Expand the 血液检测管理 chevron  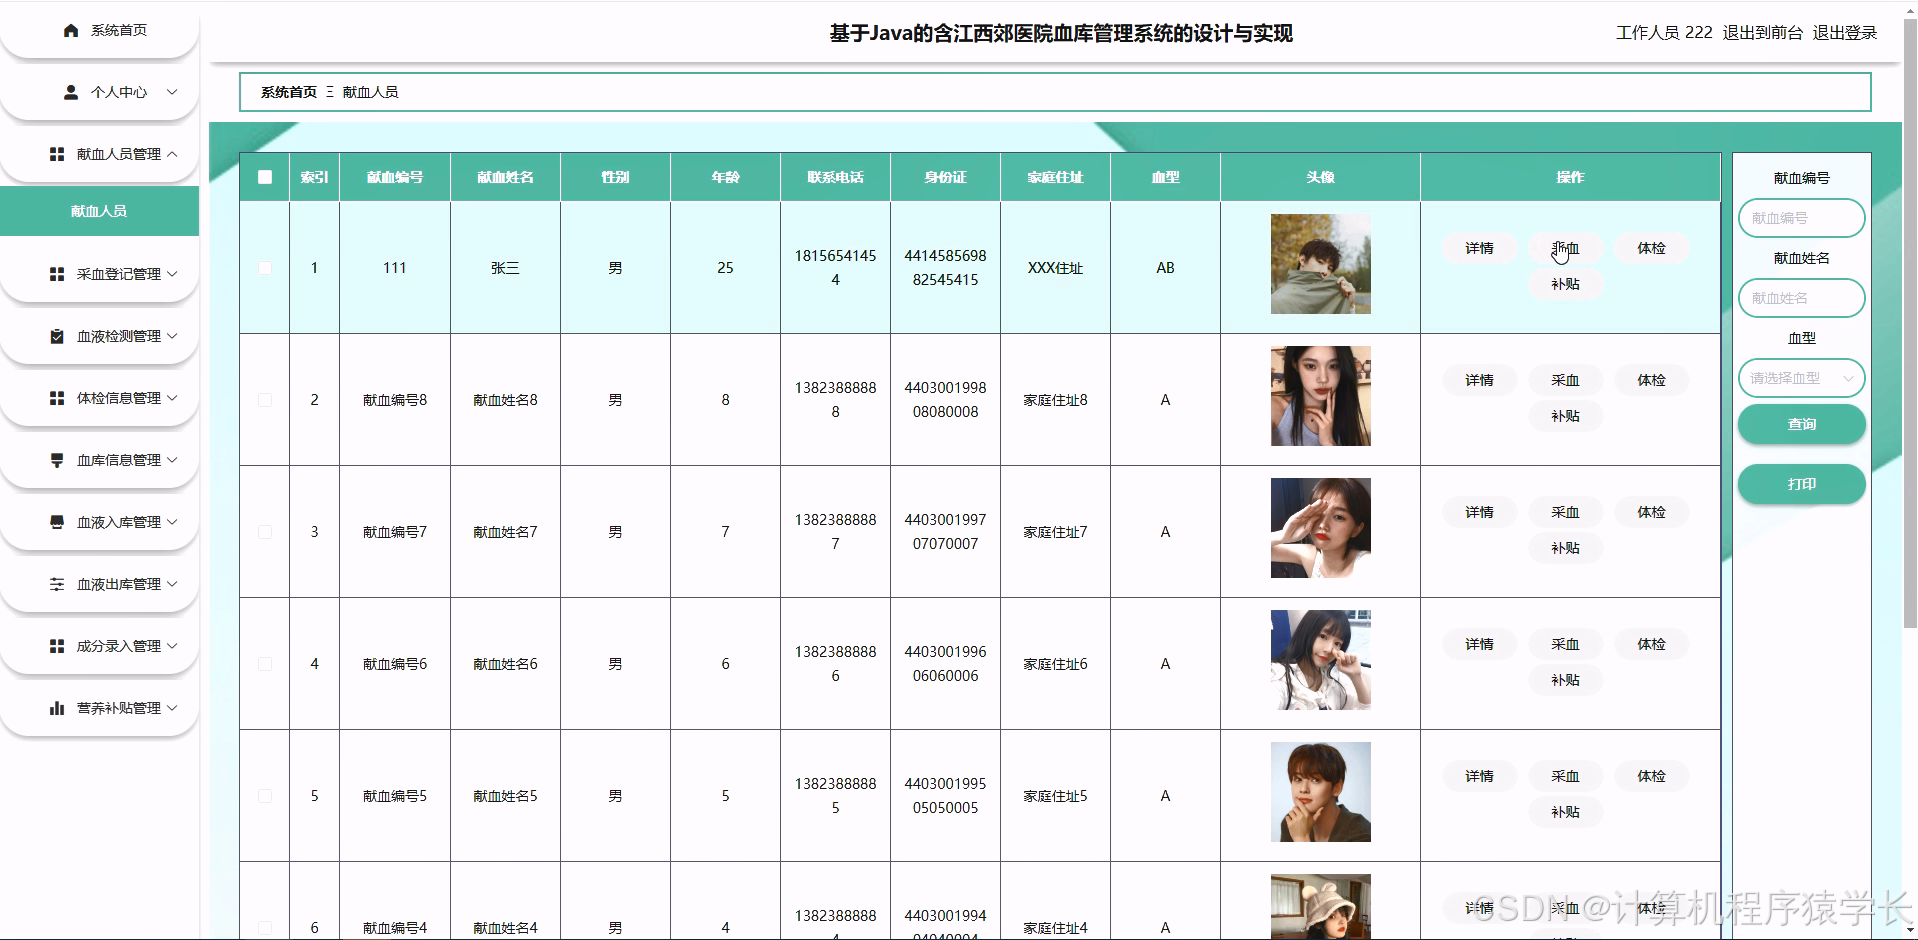tap(172, 336)
